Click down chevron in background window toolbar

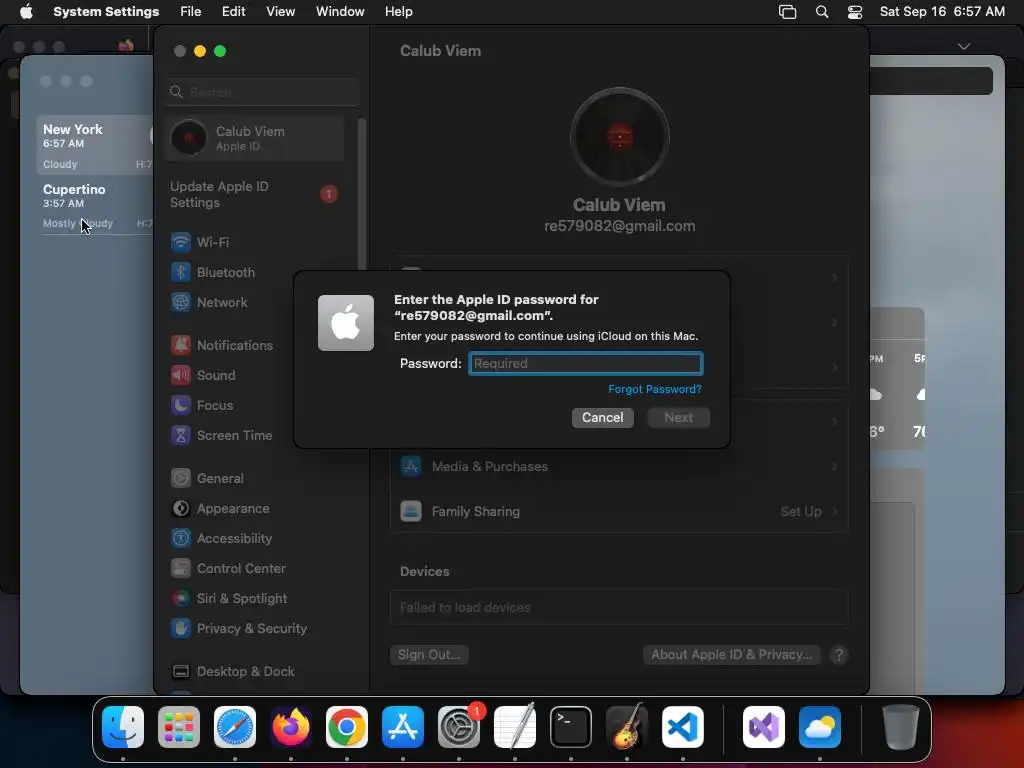[x=963, y=46]
